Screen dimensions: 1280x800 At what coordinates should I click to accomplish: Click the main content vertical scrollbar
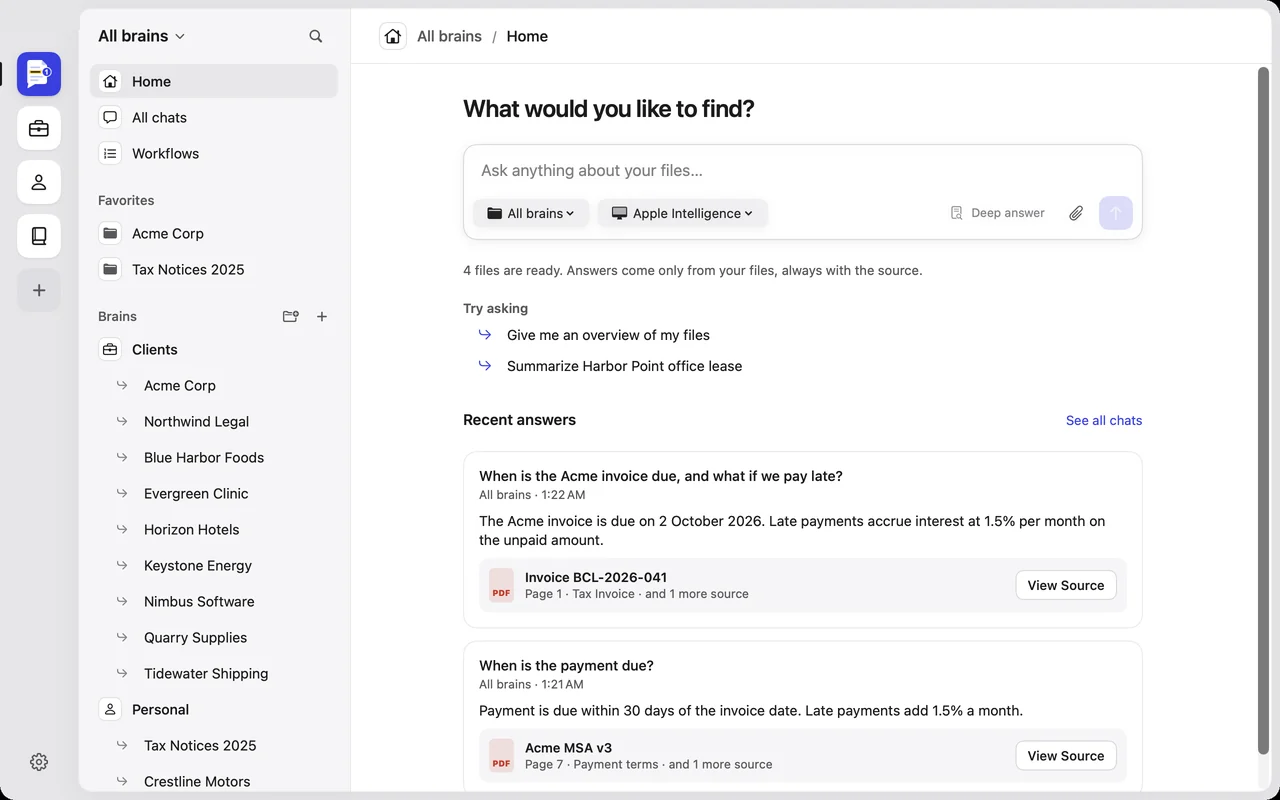pos(1263,410)
